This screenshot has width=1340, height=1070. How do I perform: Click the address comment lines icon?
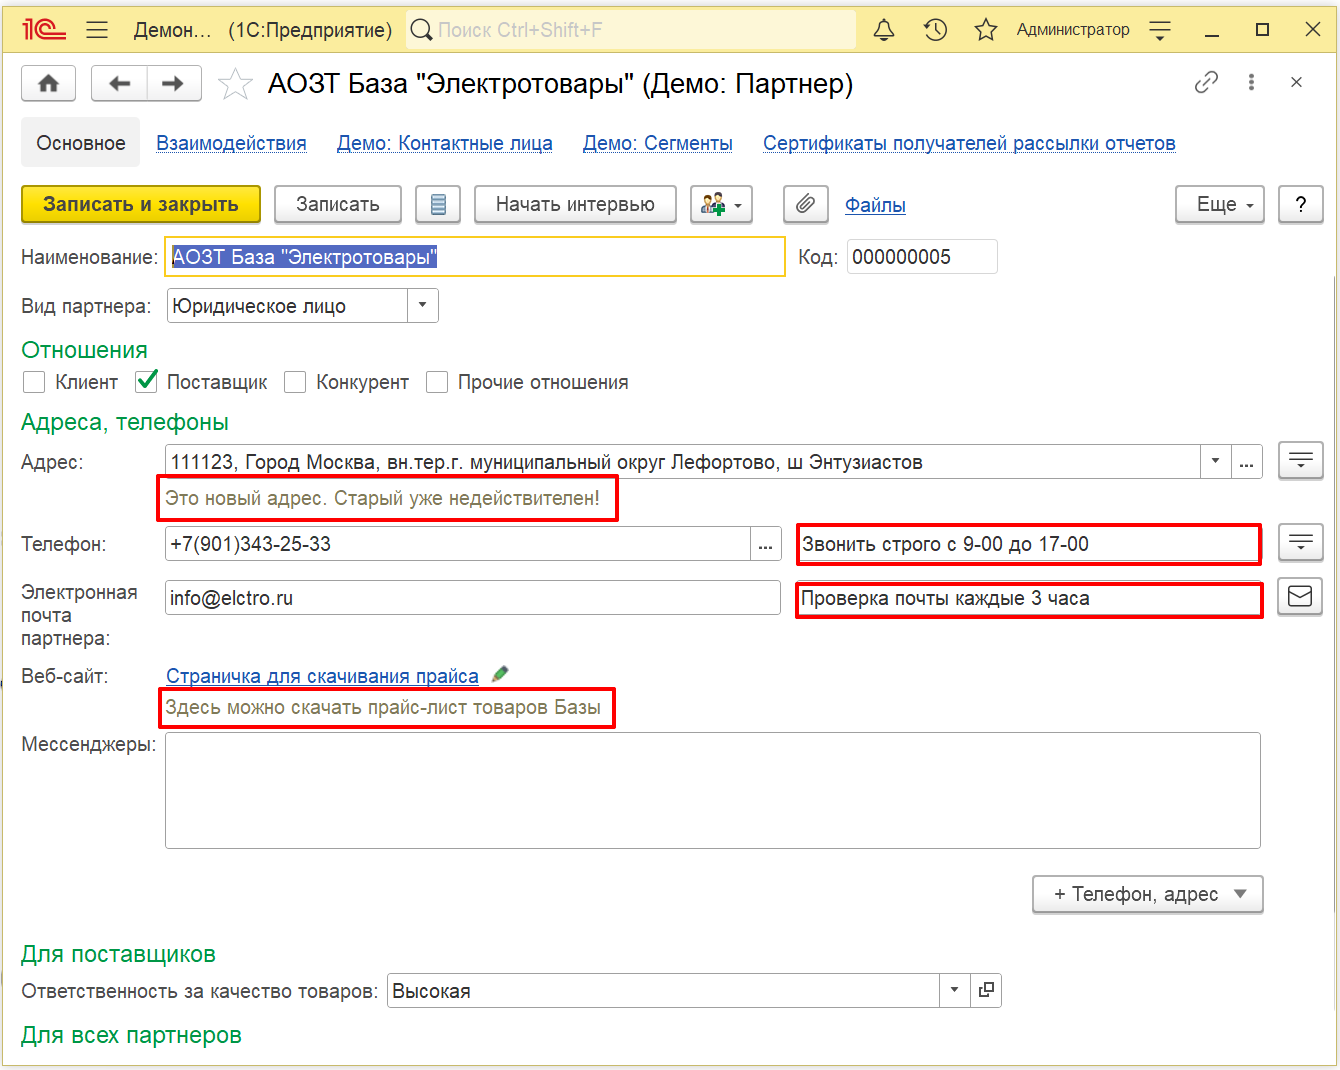tap(1300, 460)
